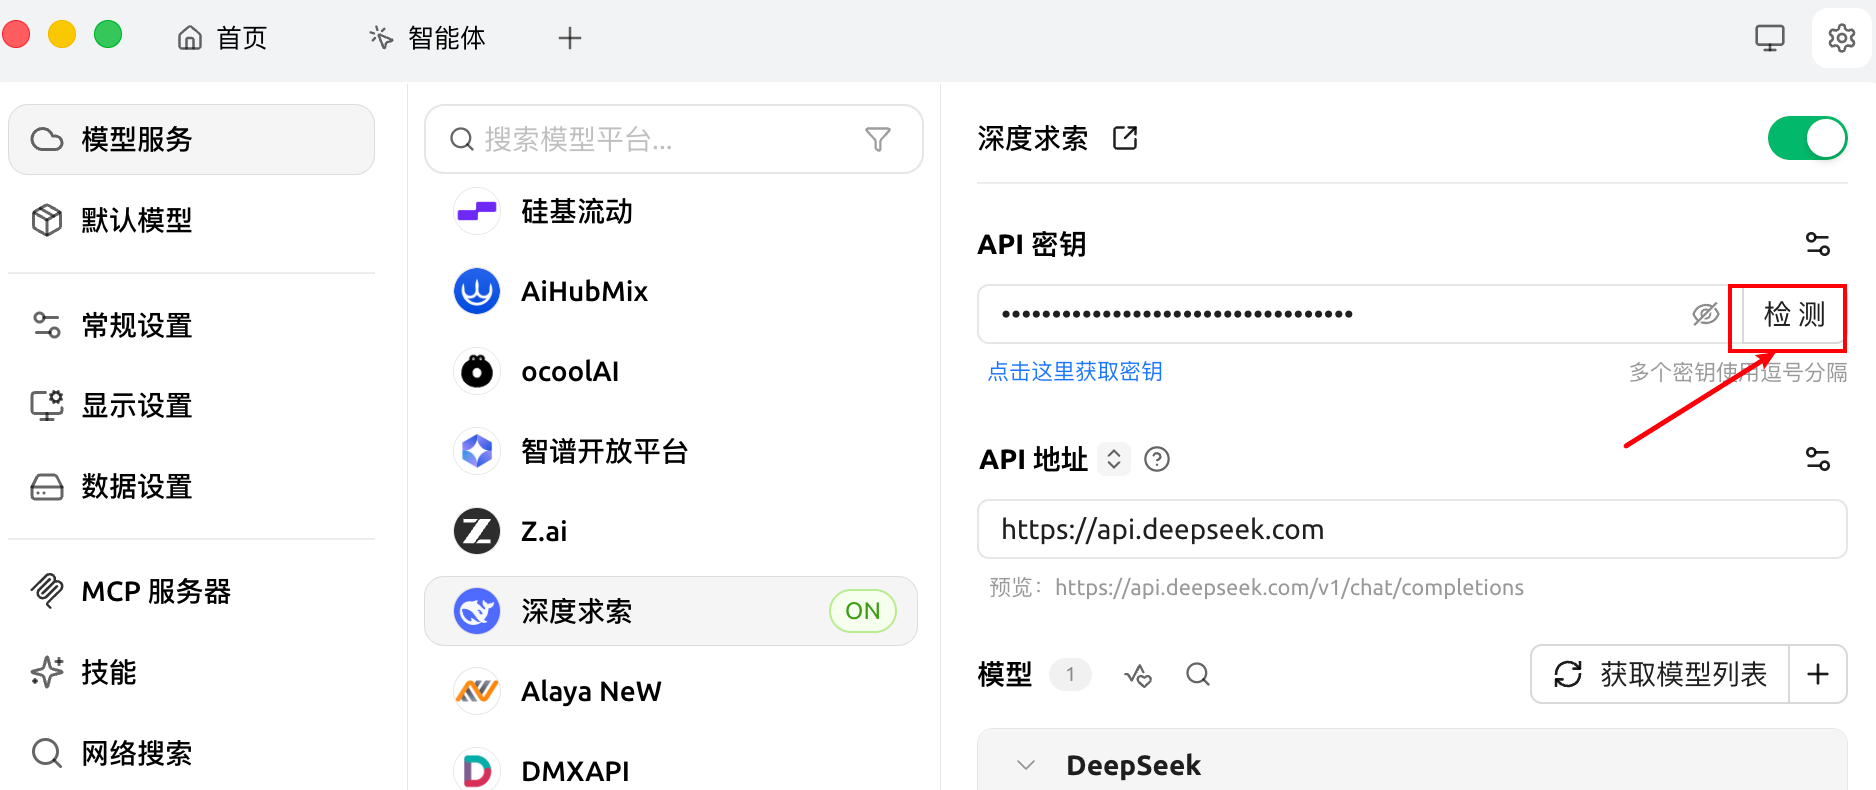Add a new tab with plus icon
Viewport: 1876px width, 790px height.
point(570,38)
